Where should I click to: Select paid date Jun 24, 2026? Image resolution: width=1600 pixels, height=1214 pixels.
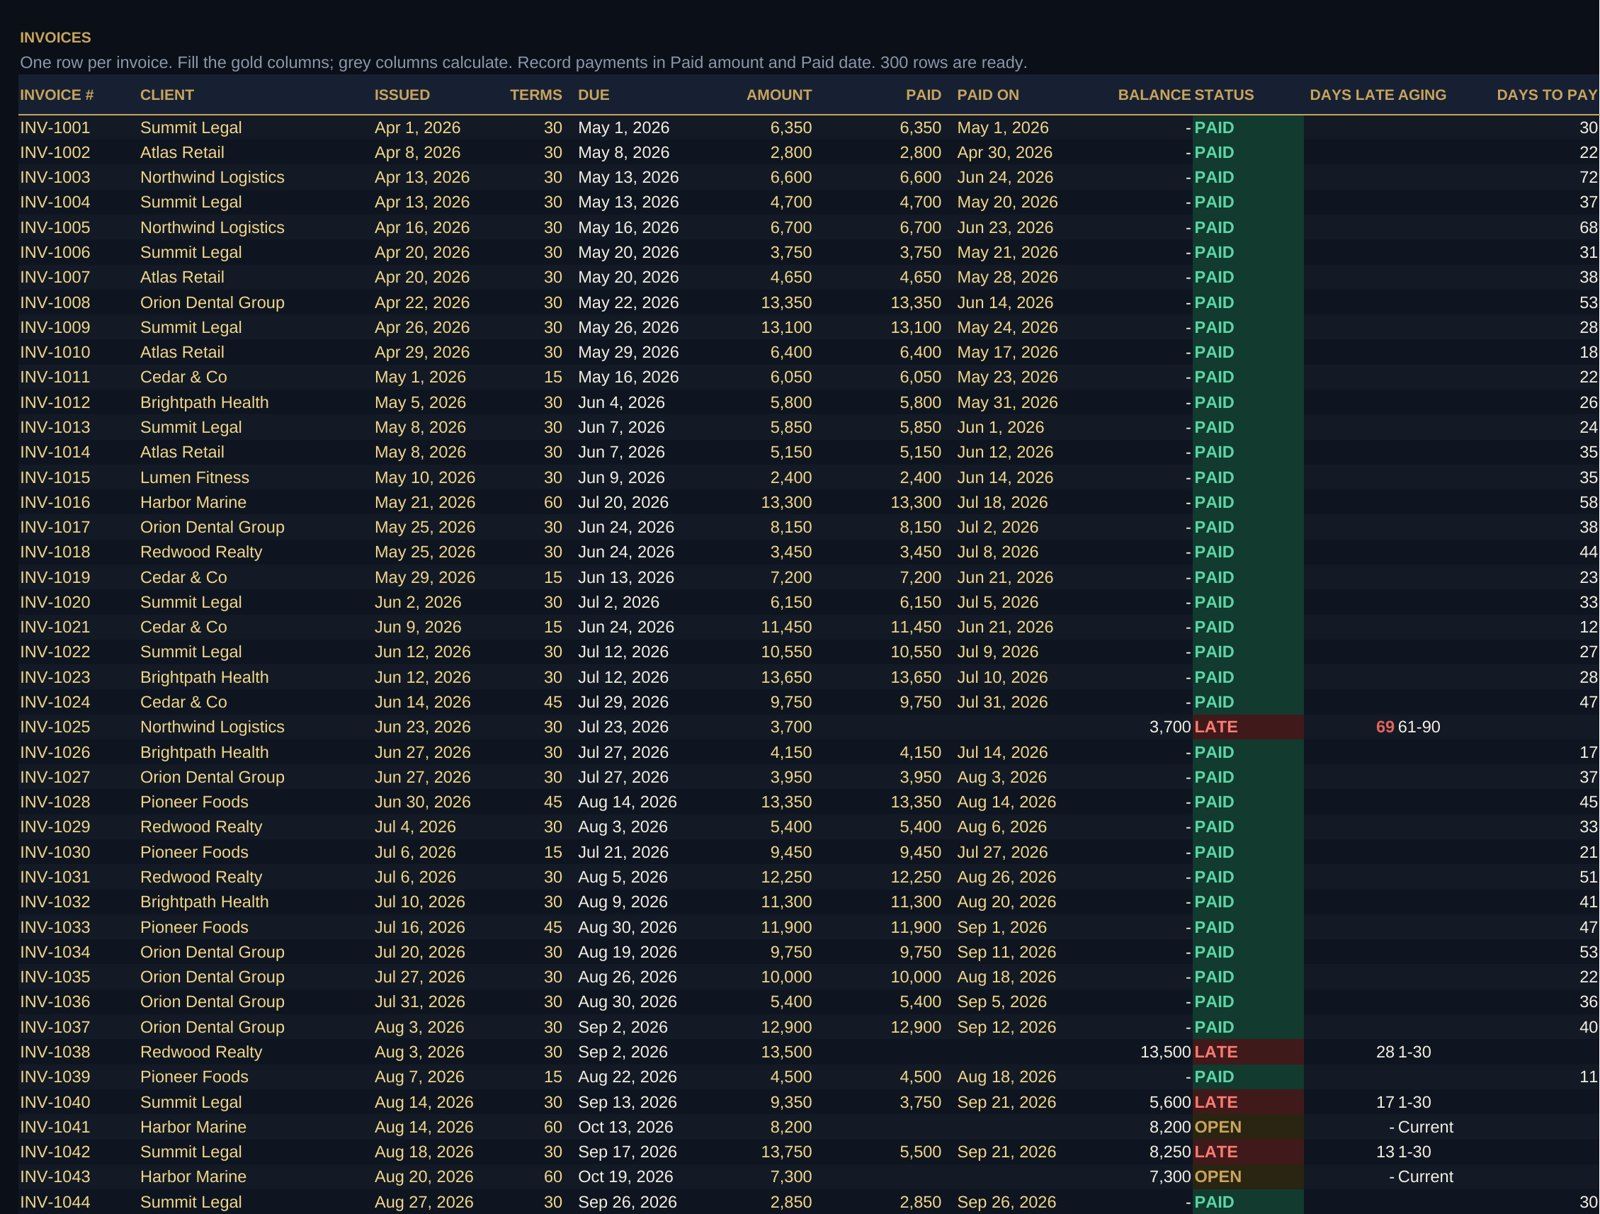(1005, 177)
